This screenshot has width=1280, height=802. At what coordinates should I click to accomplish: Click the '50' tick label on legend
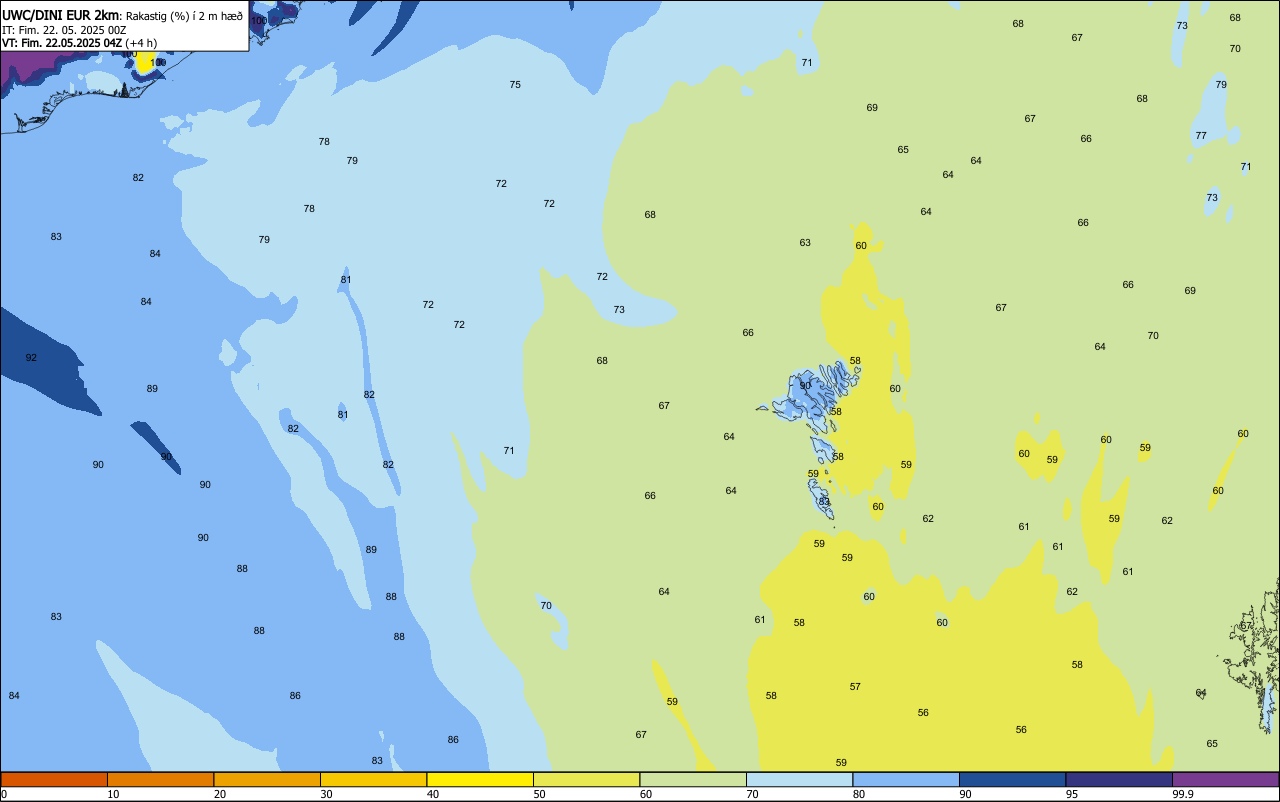coord(539,794)
